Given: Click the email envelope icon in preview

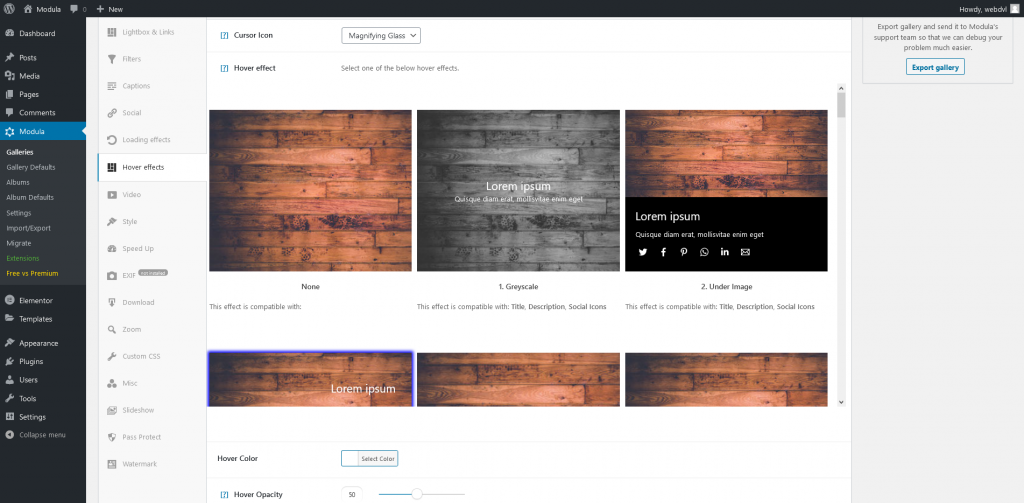Looking at the screenshot, I should (x=745, y=252).
